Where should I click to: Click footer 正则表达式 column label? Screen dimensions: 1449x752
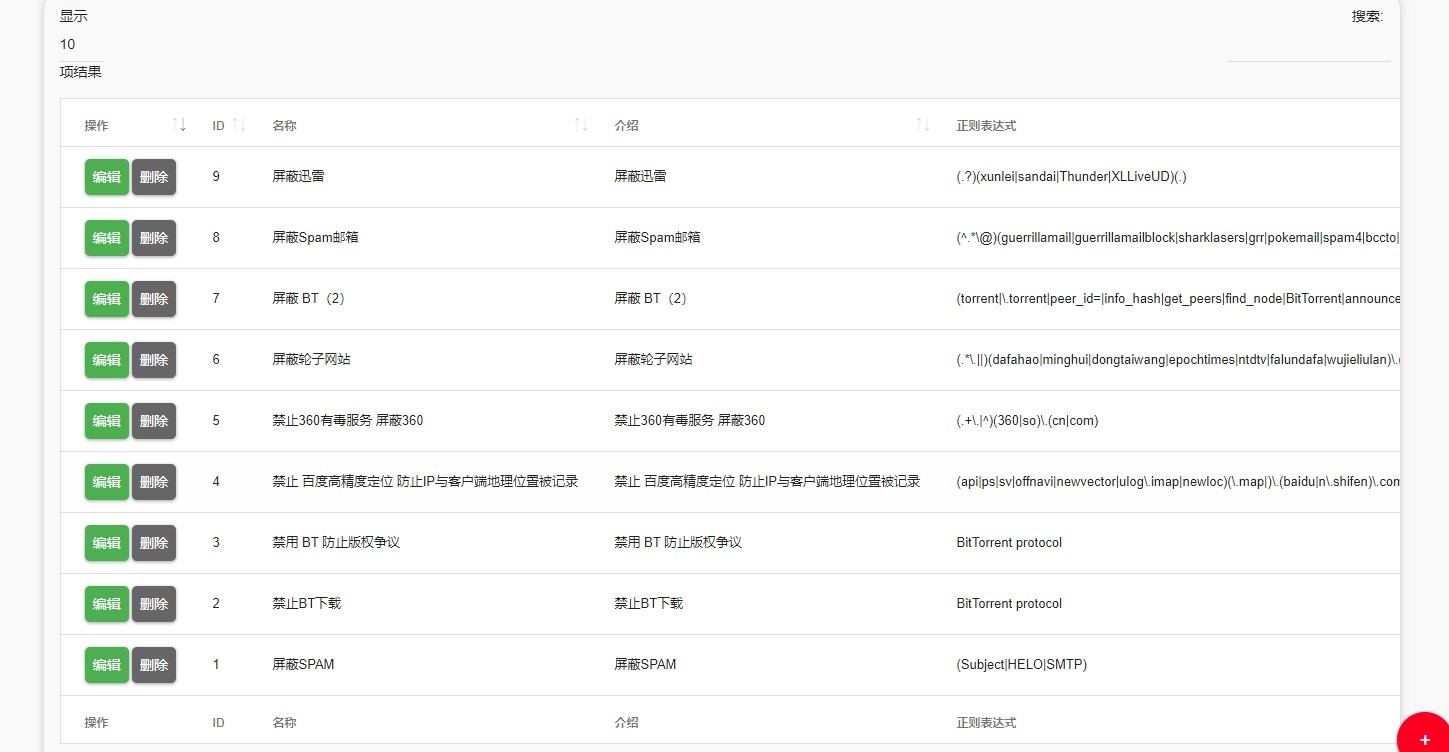click(986, 722)
